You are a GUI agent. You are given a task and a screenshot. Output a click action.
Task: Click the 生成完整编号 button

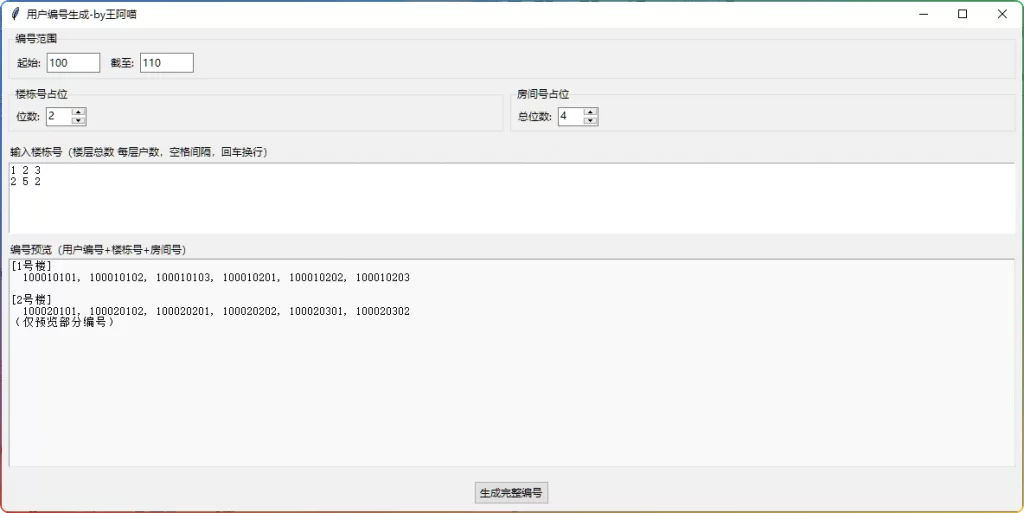pyautogui.click(x=511, y=493)
